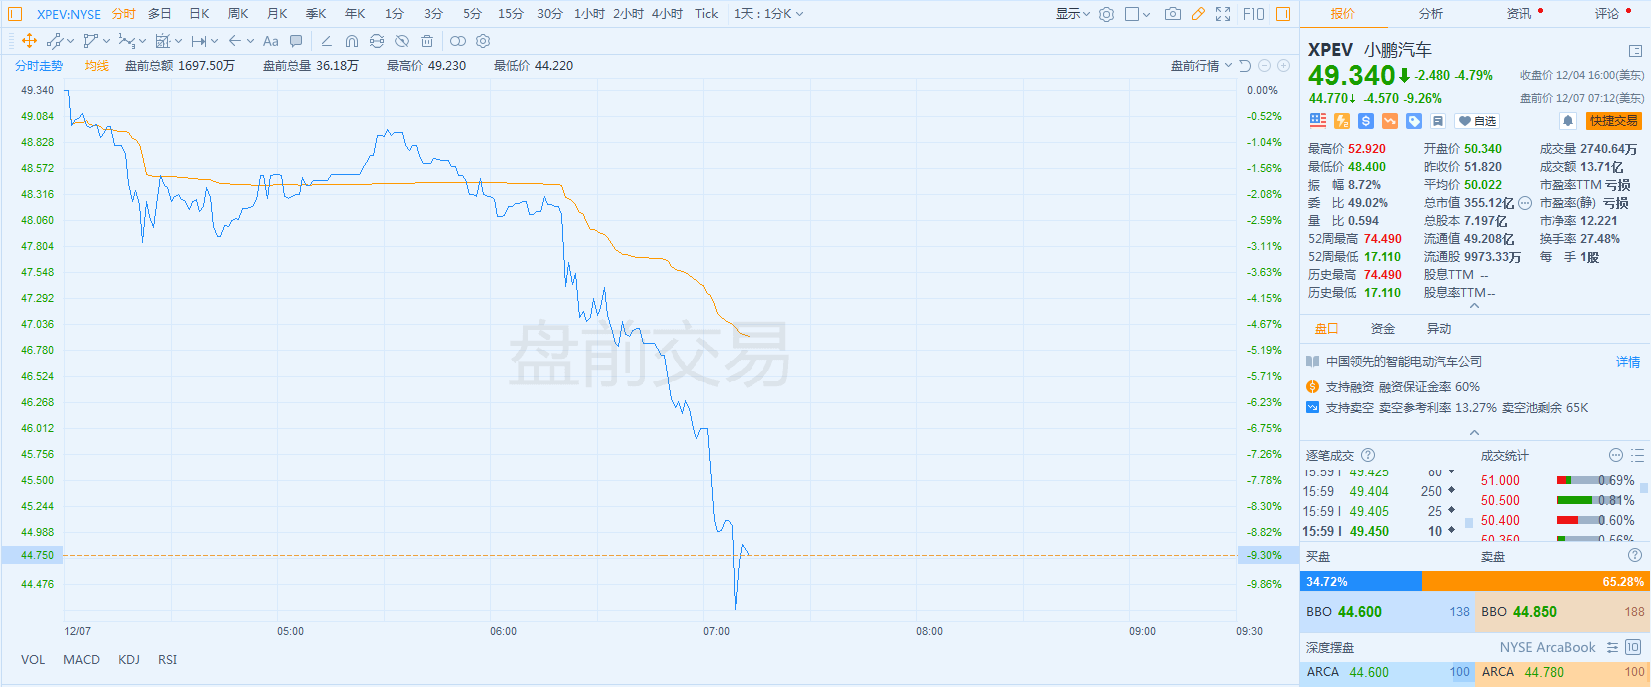The width and height of the screenshot is (1651, 687).
Task: Choose the parallel channel drawing tool
Action: tap(91, 41)
